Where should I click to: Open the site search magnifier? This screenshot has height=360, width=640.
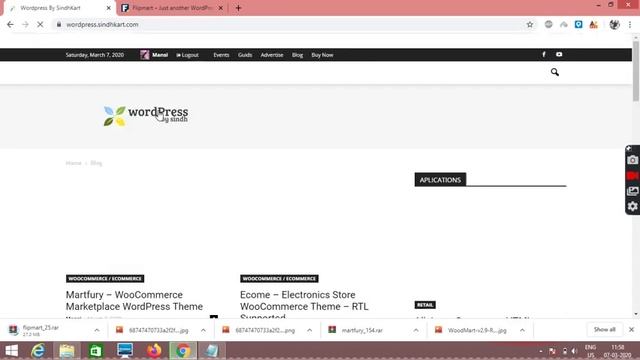pos(554,72)
